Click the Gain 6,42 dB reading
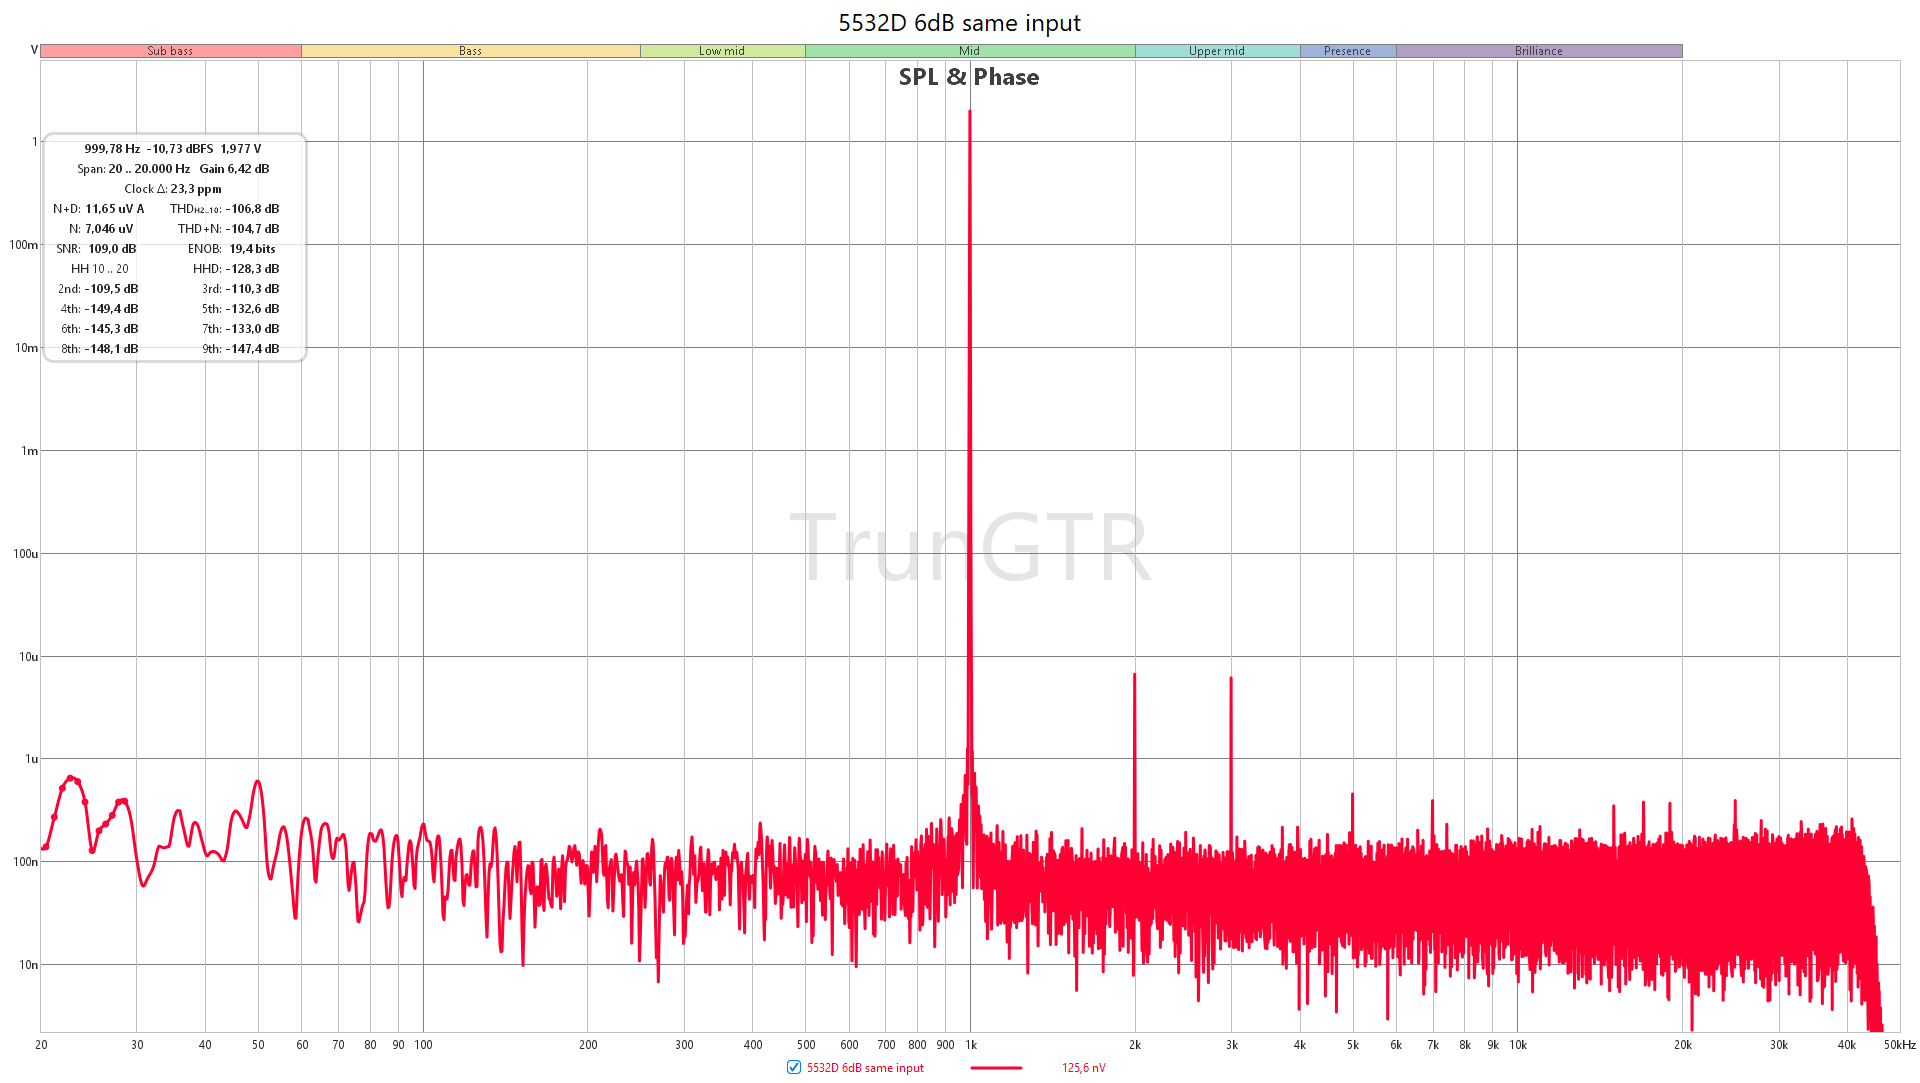 tap(234, 169)
